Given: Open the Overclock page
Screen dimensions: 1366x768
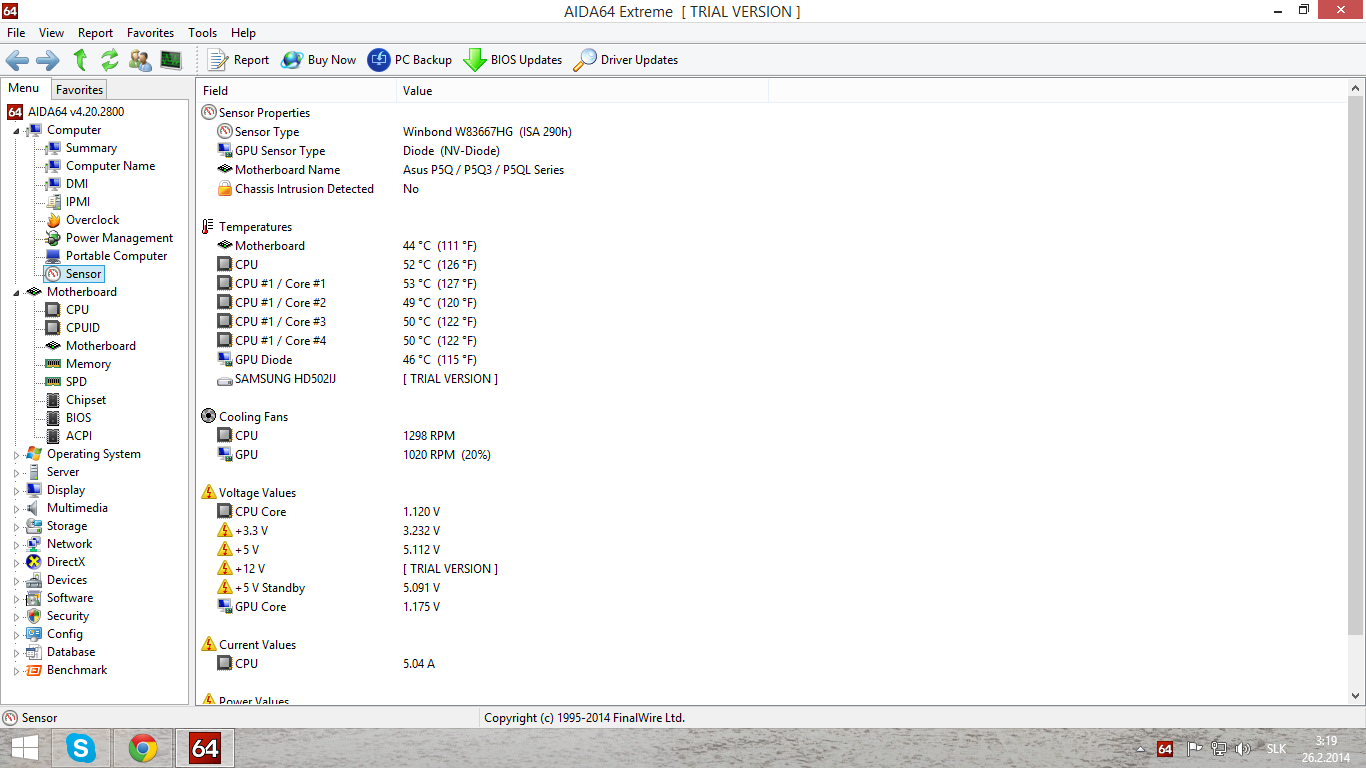Looking at the screenshot, I should (92, 220).
